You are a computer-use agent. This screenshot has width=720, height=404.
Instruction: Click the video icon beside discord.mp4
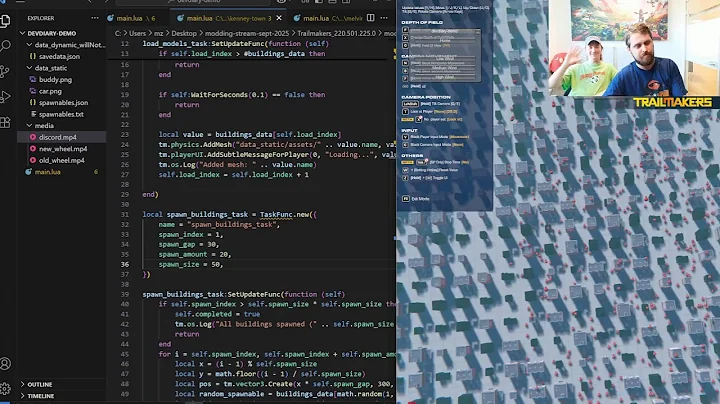(x=33, y=137)
